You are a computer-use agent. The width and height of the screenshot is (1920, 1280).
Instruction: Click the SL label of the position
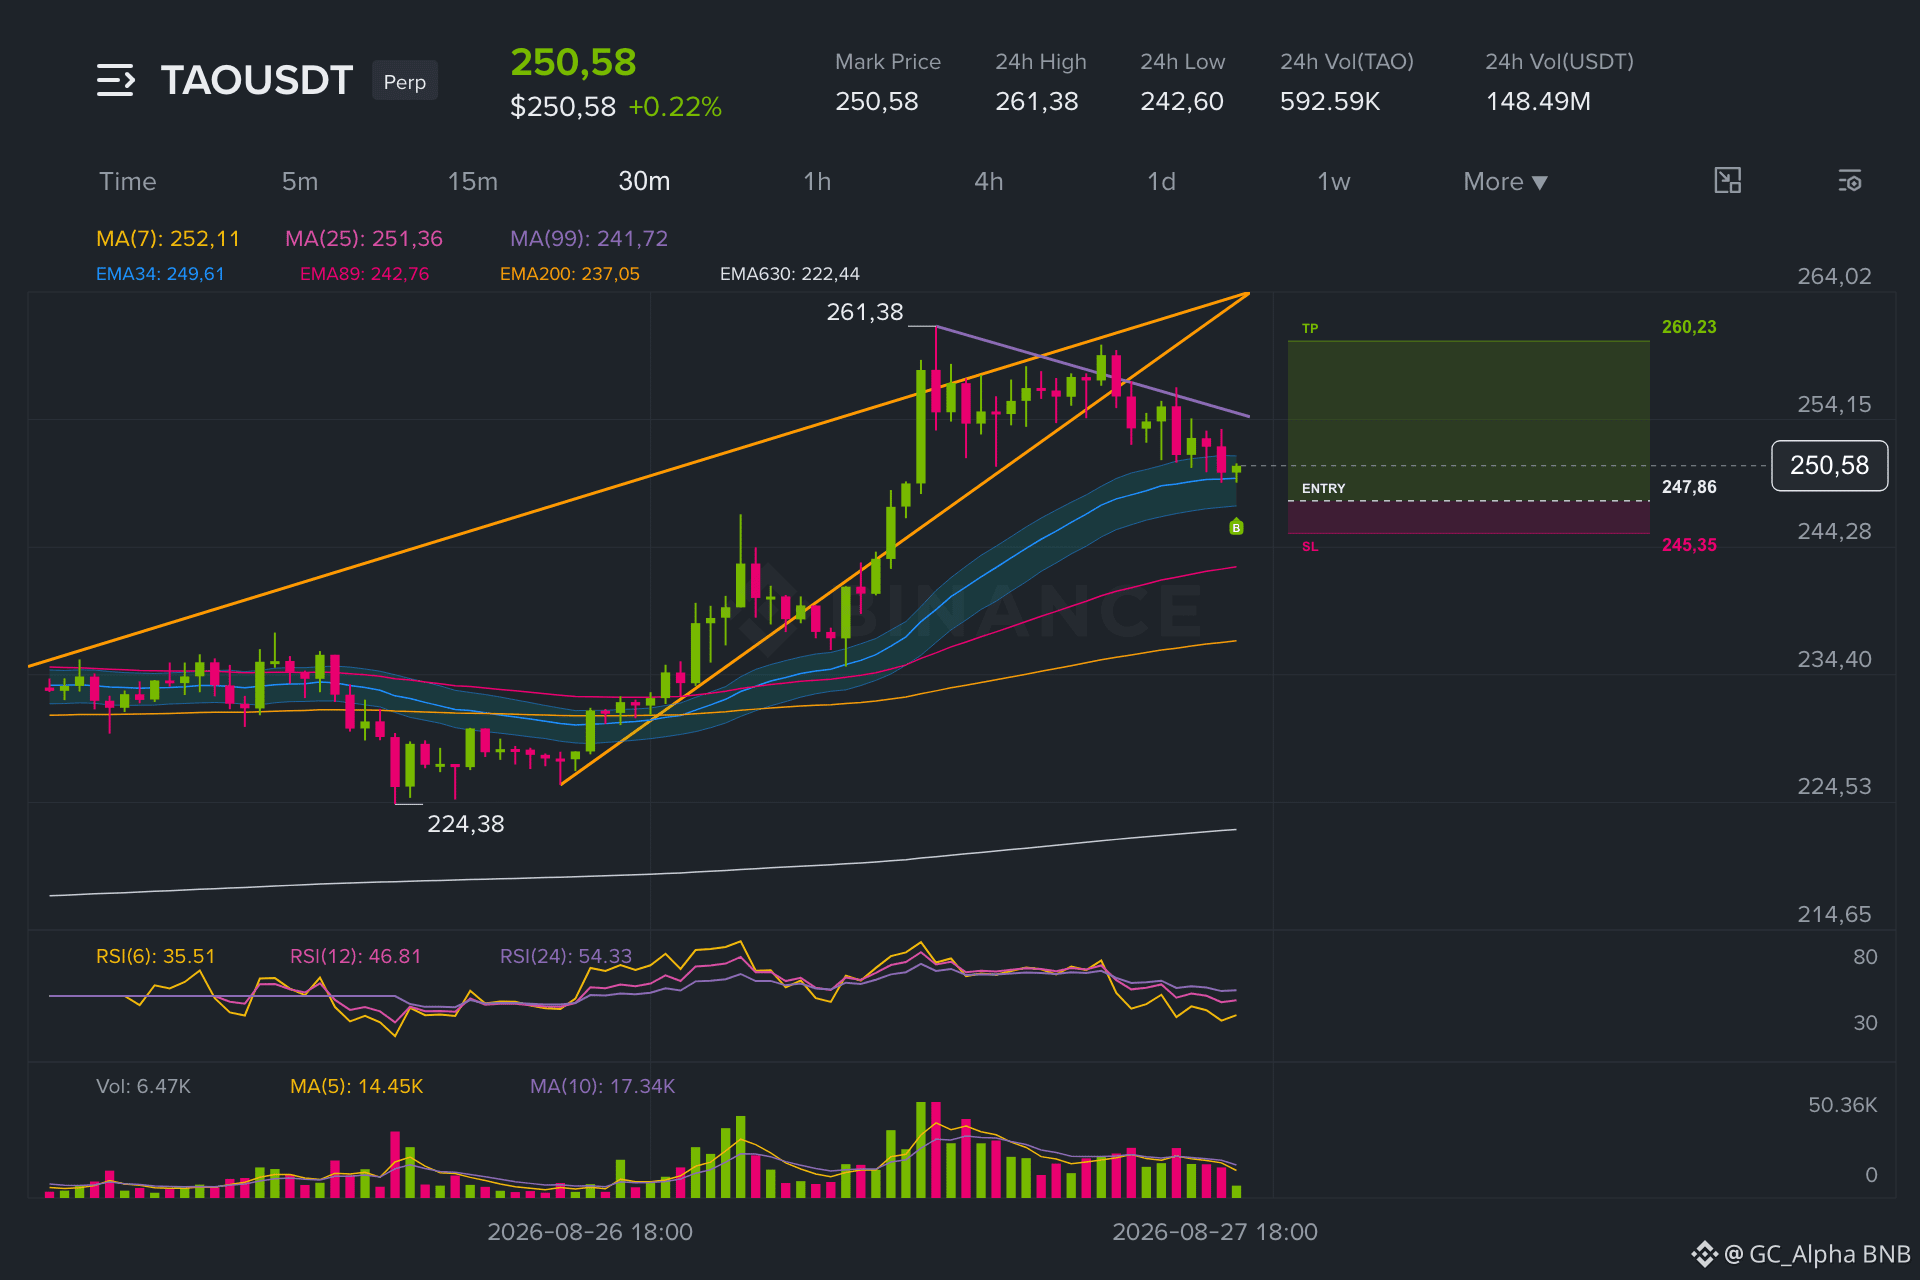click(x=1310, y=547)
